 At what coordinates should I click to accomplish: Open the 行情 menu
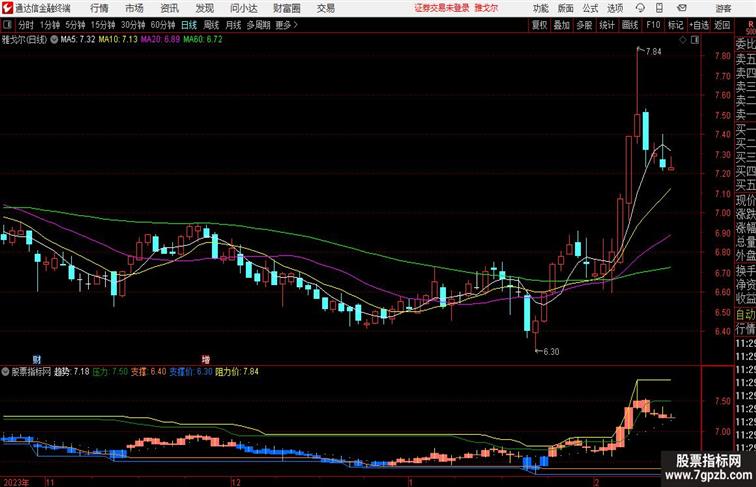(99, 8)
